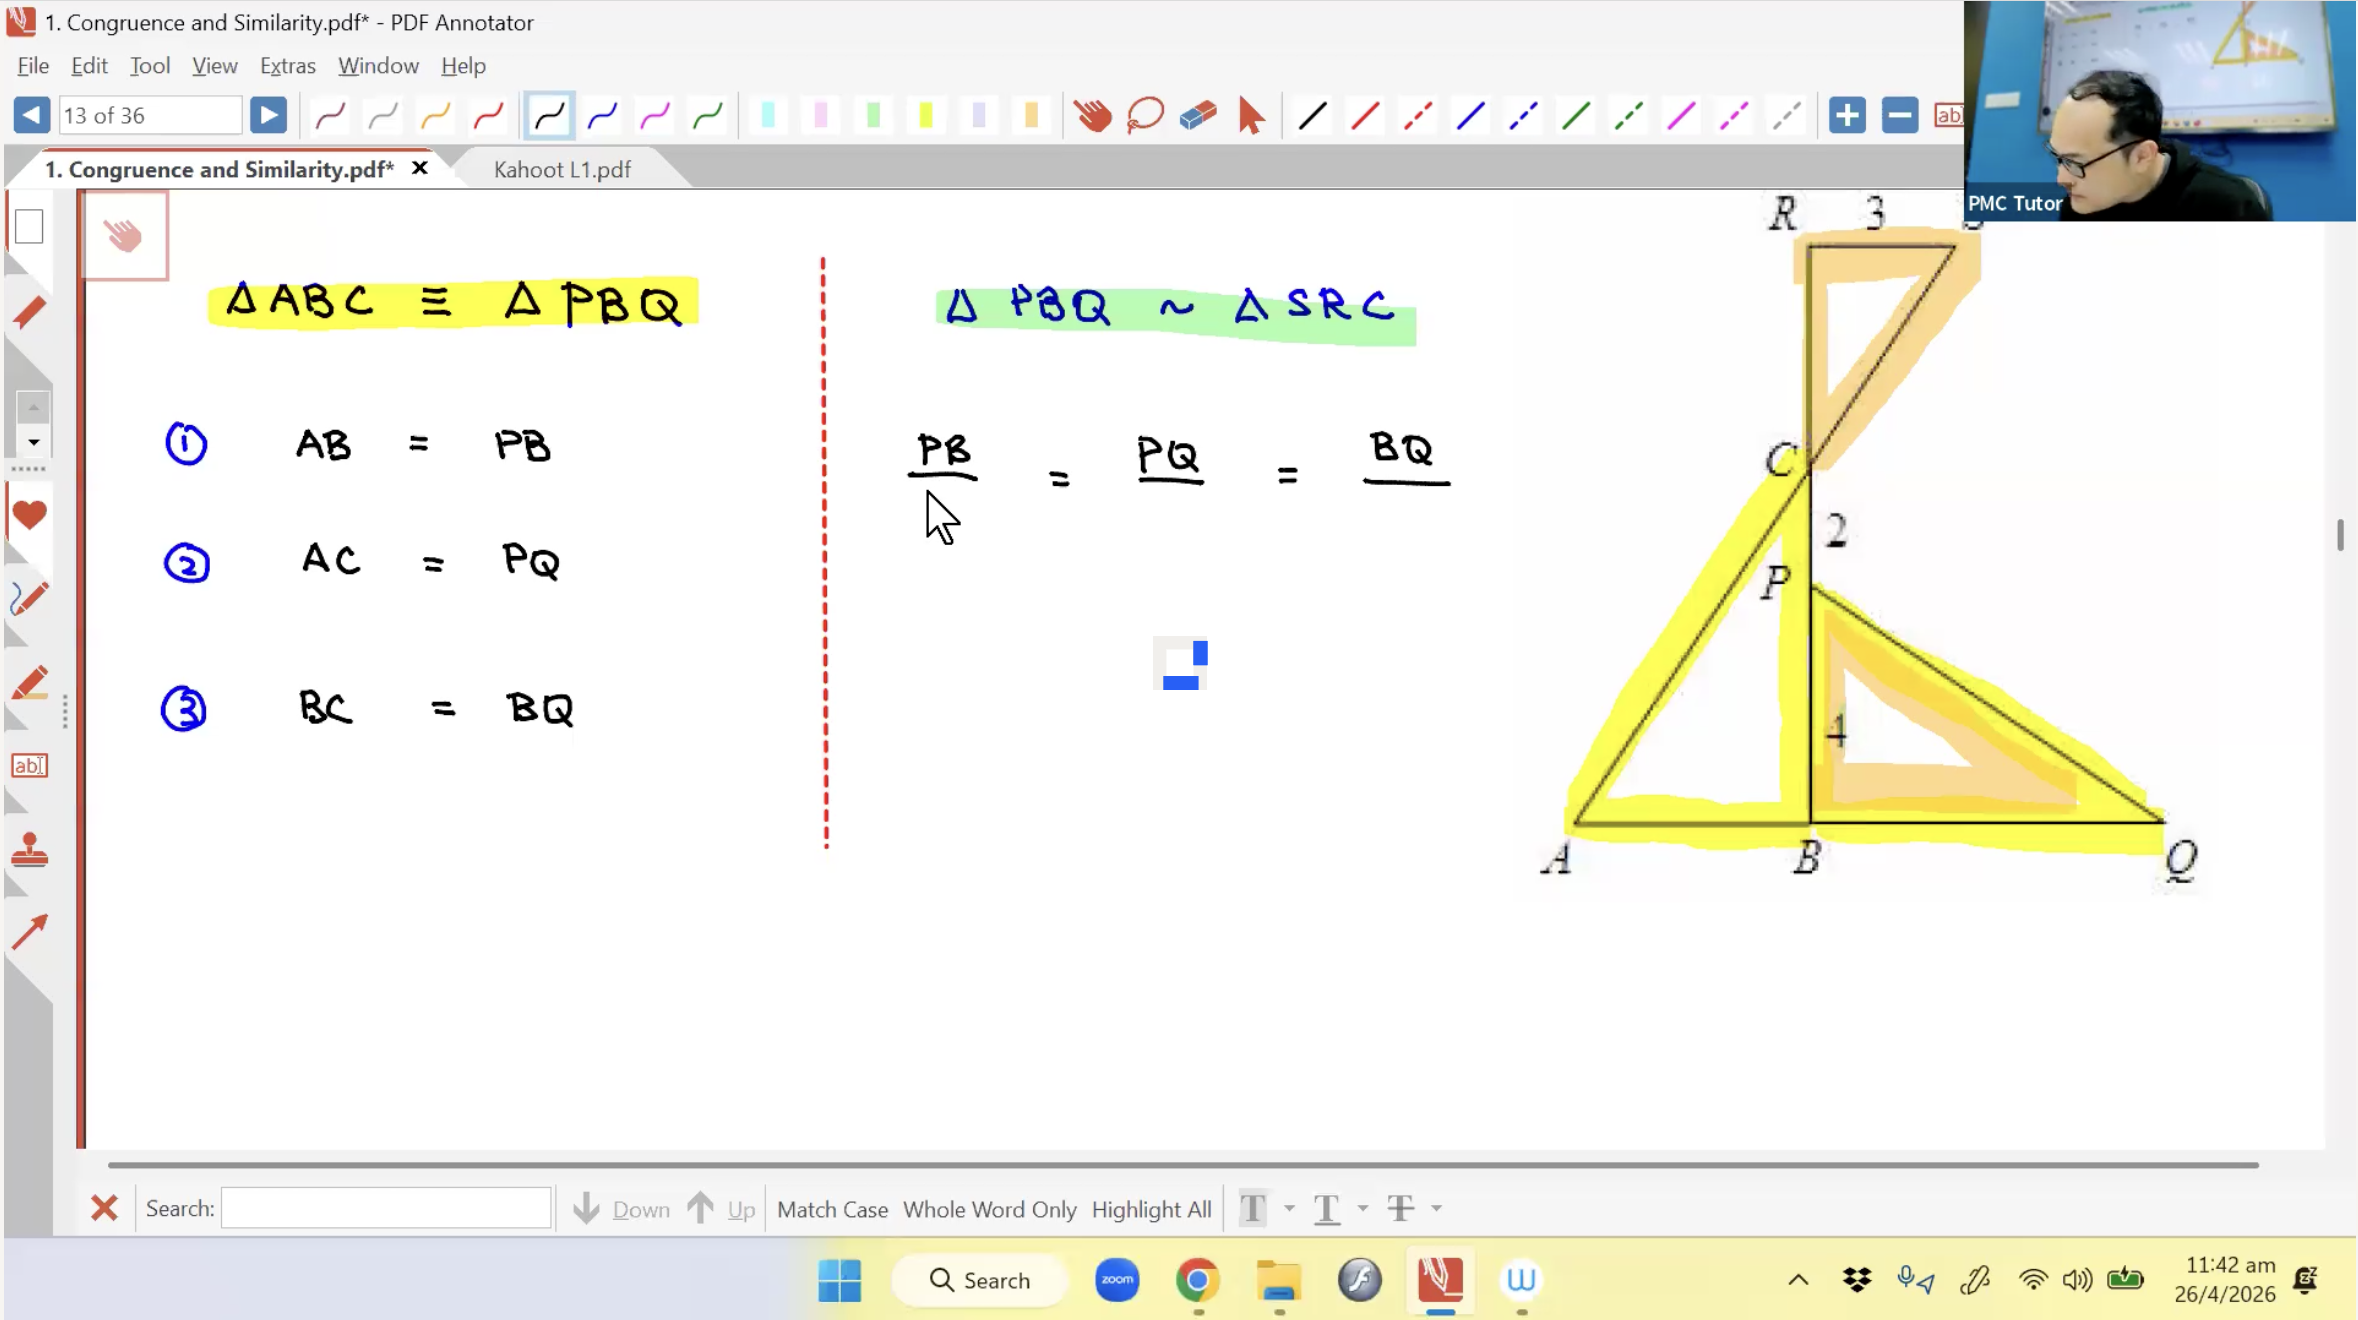Select the Stamp tool in sidebar
This screenshot has width=2358, height=1320.
point(29,851)
